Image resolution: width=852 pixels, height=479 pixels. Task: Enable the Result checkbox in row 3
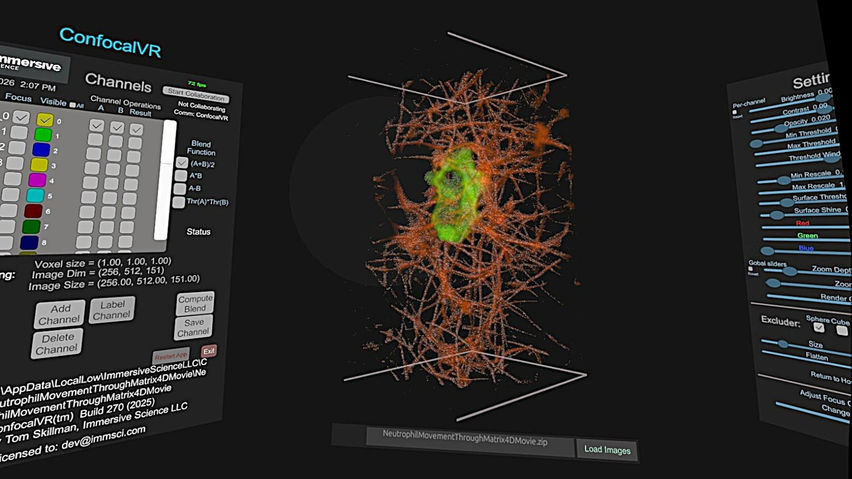pos(133,171)
